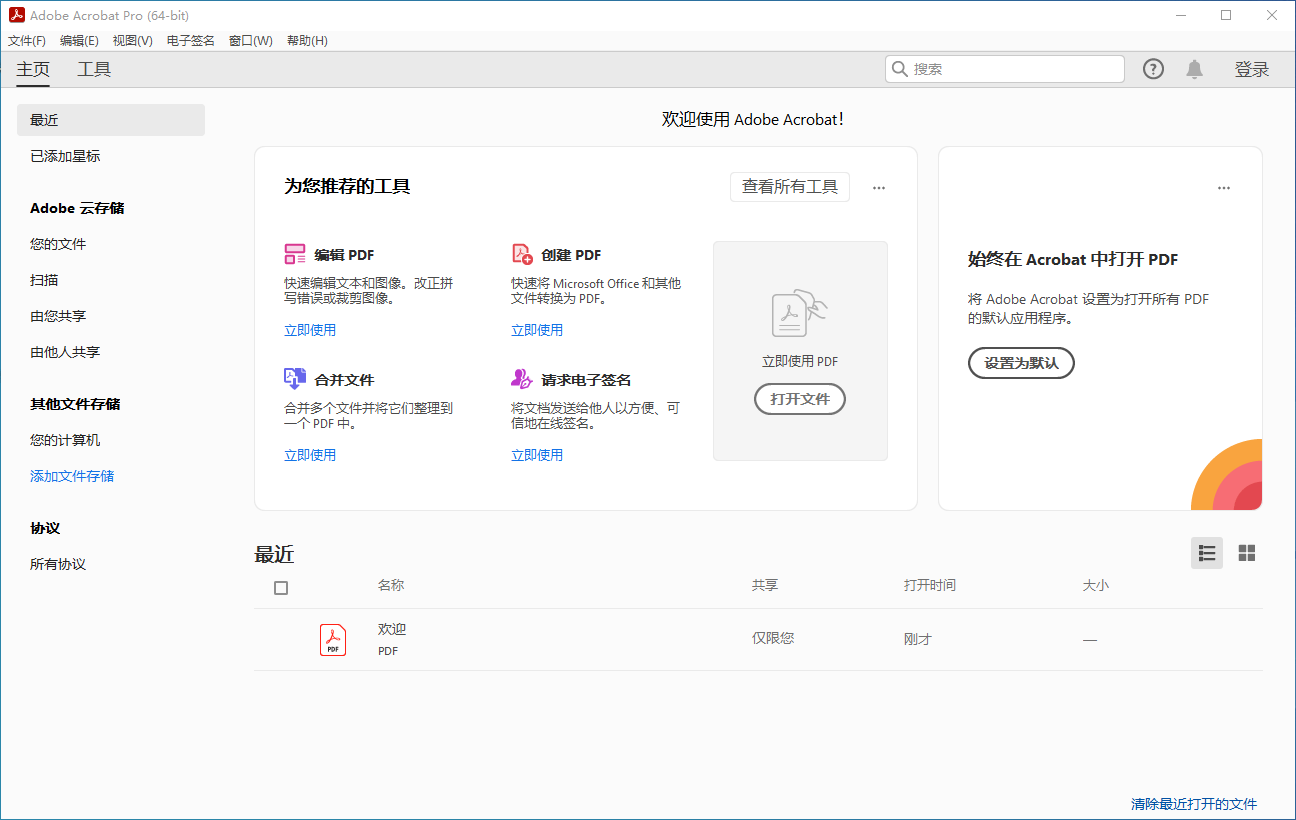Switch to the 工具 tab

click(x=94, y=69)
